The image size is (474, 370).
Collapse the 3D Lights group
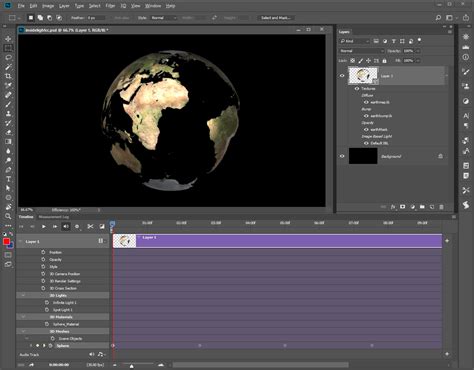(23, 295)
